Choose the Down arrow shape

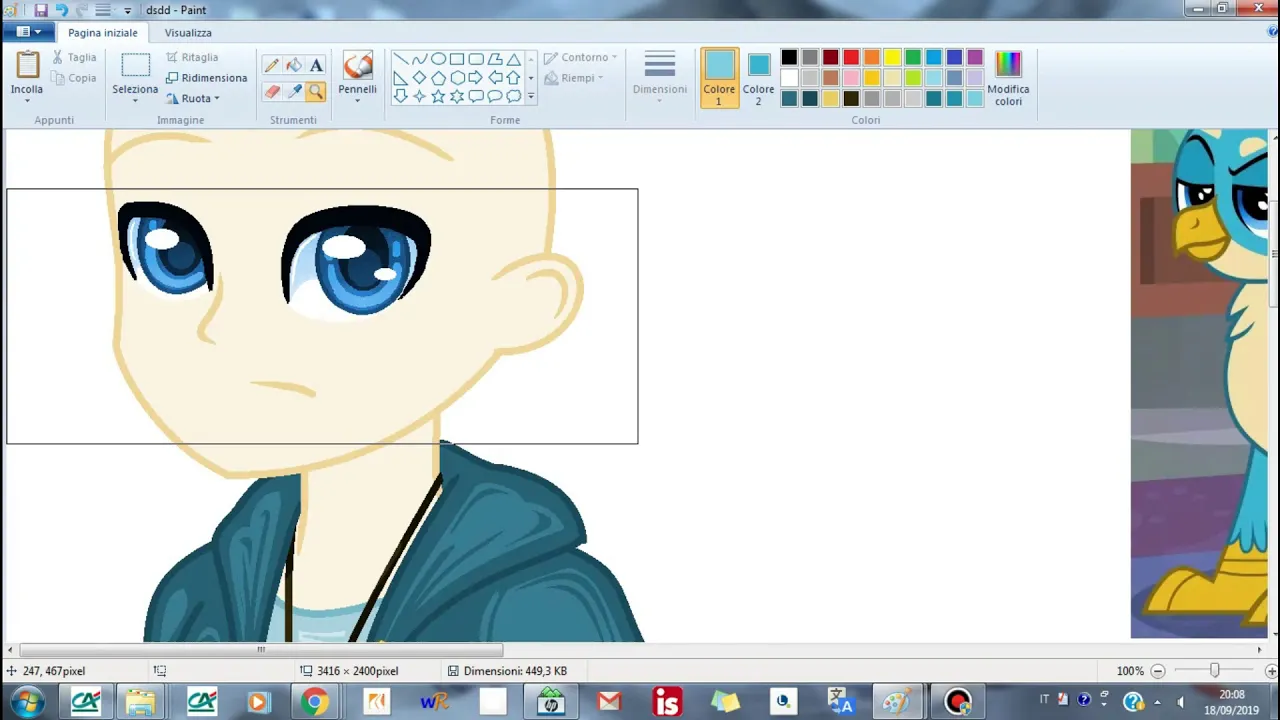pos(400,96)
